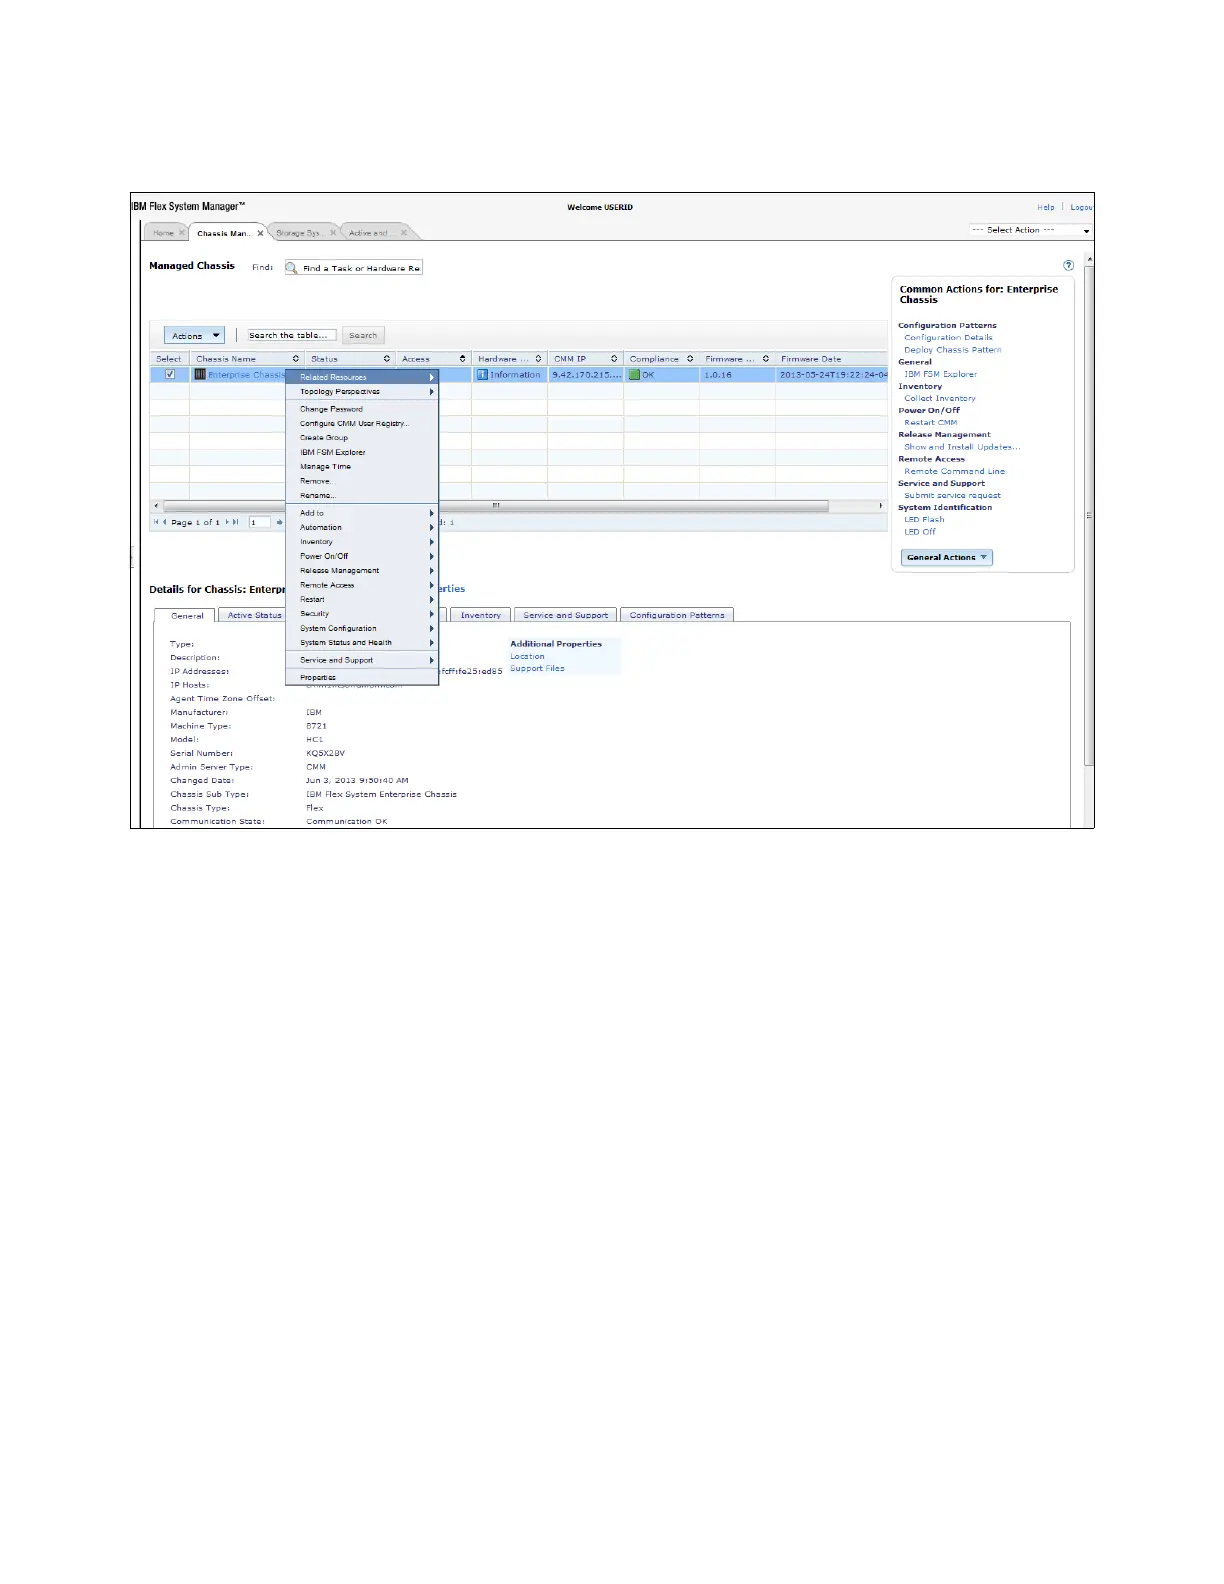Expand the Power On/Off submenu
The height and width of the screenshot is (1584, 1224).
tap(362, 556)
